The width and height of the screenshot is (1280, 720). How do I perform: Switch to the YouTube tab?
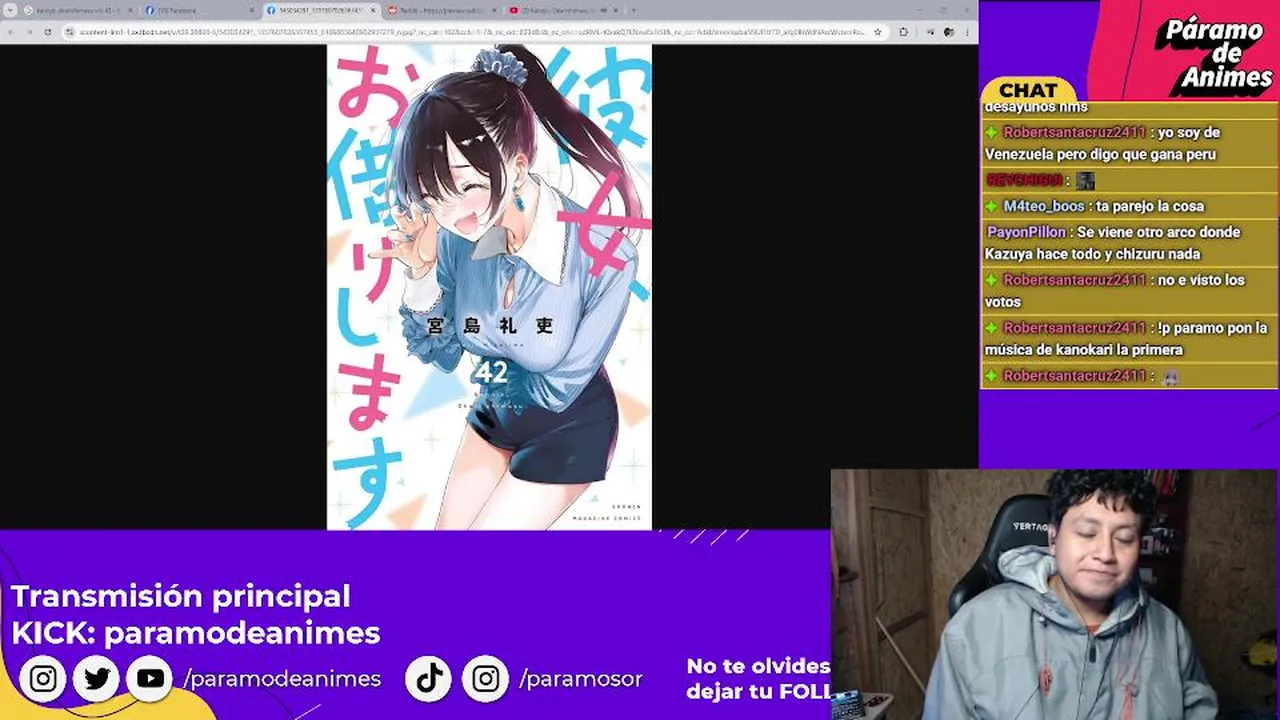click(563, 10)
